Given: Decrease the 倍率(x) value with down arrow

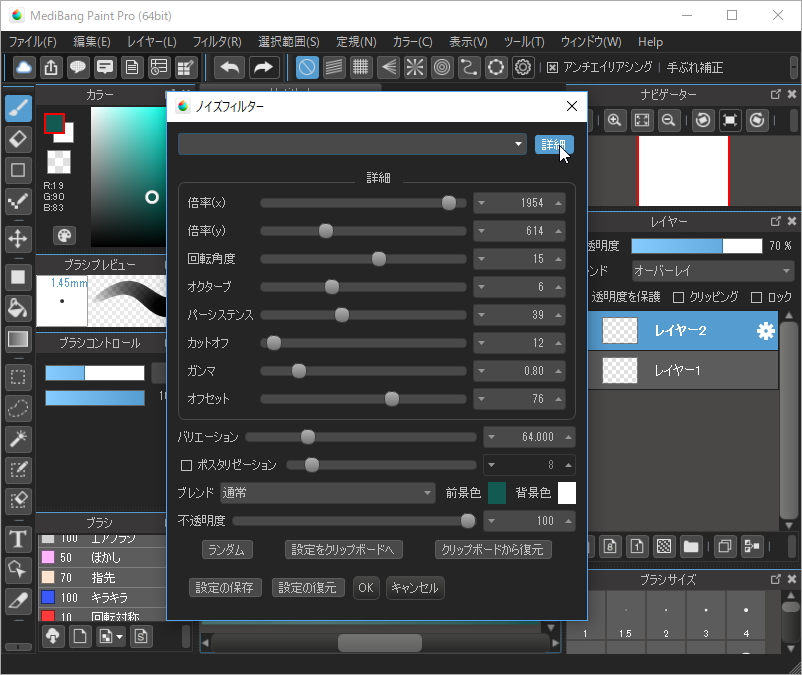Looking at the screenshot, I should pos(481,203).
